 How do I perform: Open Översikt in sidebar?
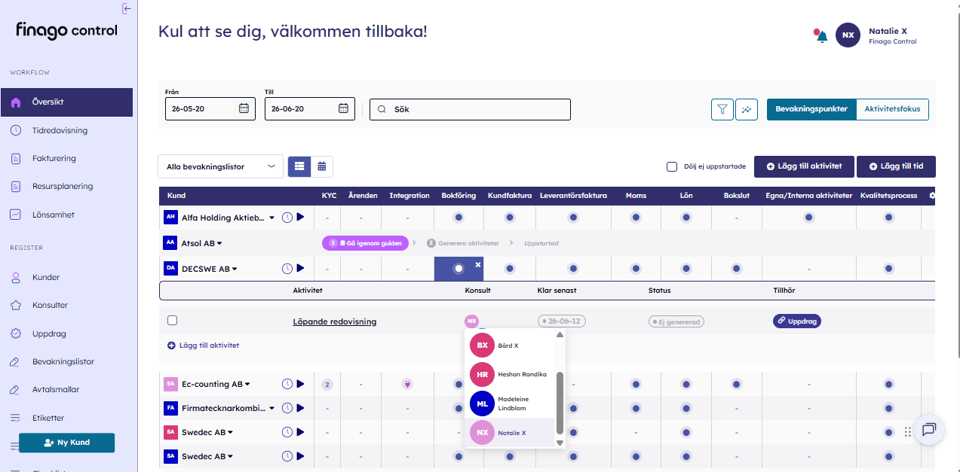[66, 102]
